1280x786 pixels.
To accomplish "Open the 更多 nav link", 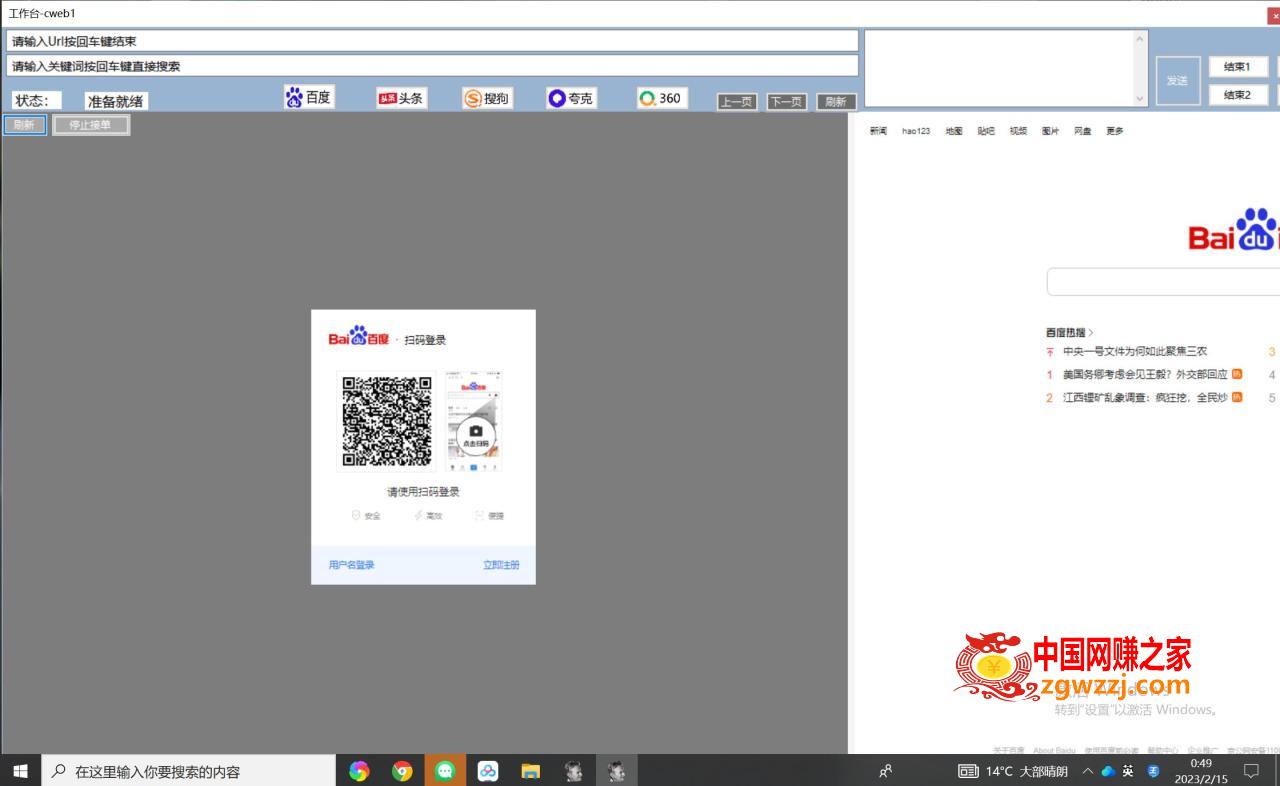I will [x=1115, y=131].
